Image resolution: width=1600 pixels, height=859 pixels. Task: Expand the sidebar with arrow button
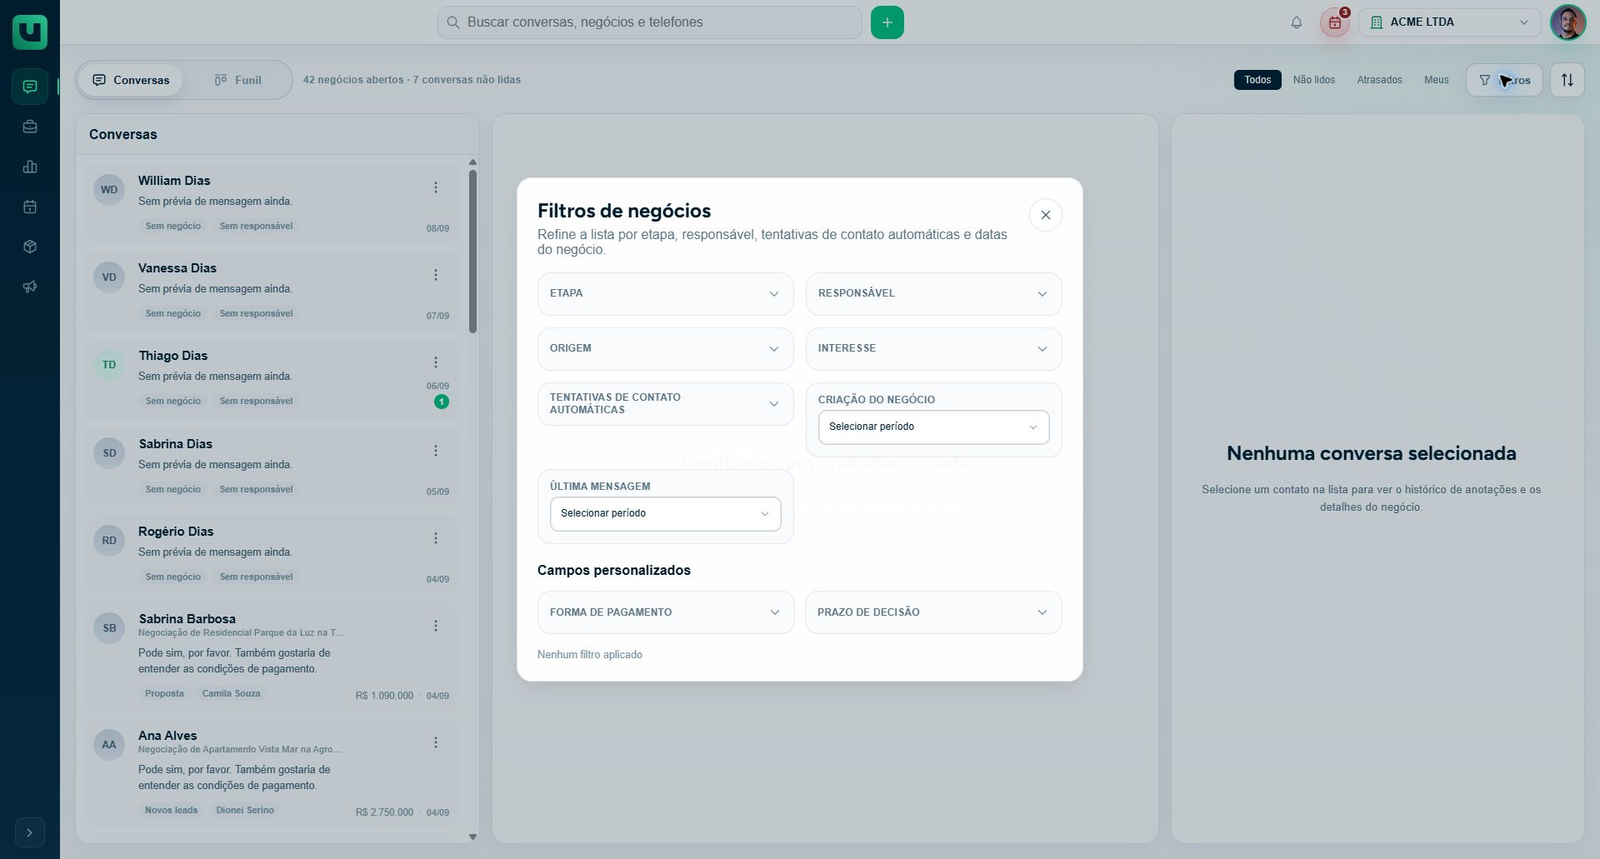pos(30,832)
